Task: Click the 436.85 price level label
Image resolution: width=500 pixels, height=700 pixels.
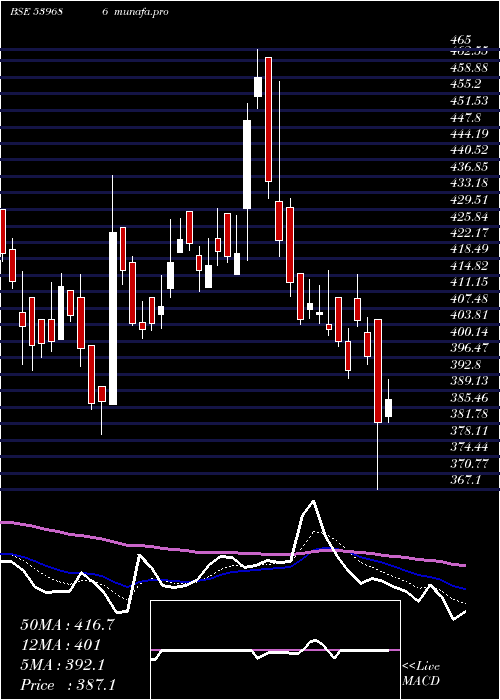Action: pyautogui.click(x=469, y=167)
